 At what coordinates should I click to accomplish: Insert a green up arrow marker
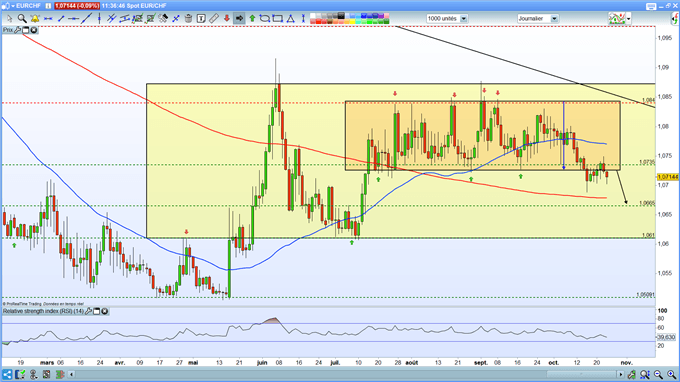click(x=252, y=18)
